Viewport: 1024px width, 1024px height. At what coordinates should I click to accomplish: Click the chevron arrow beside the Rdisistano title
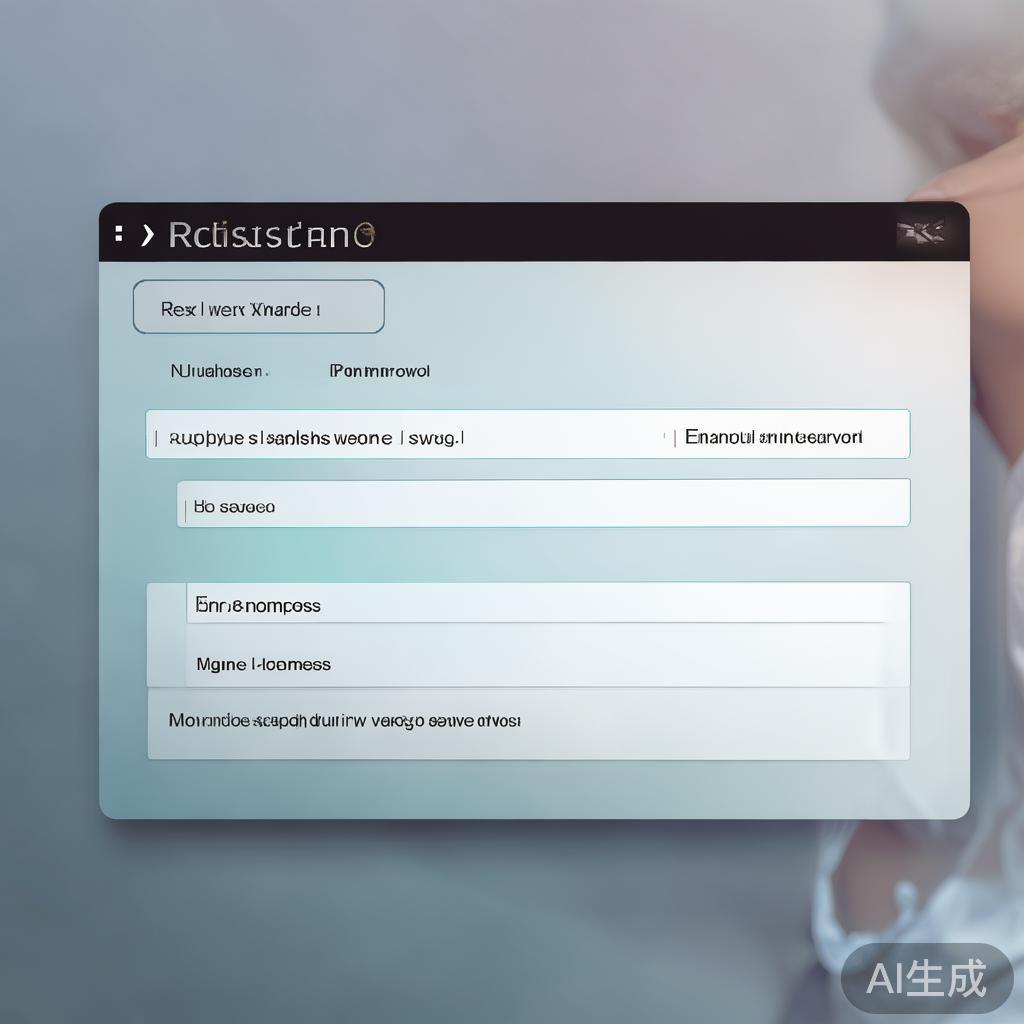pos(148,235)
